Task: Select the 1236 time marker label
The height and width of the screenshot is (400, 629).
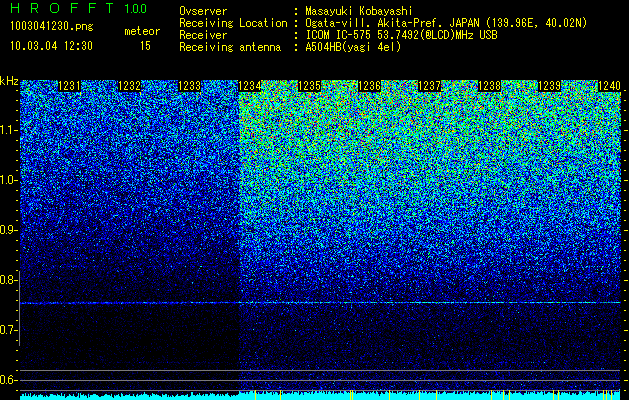Action: (369, 86)
